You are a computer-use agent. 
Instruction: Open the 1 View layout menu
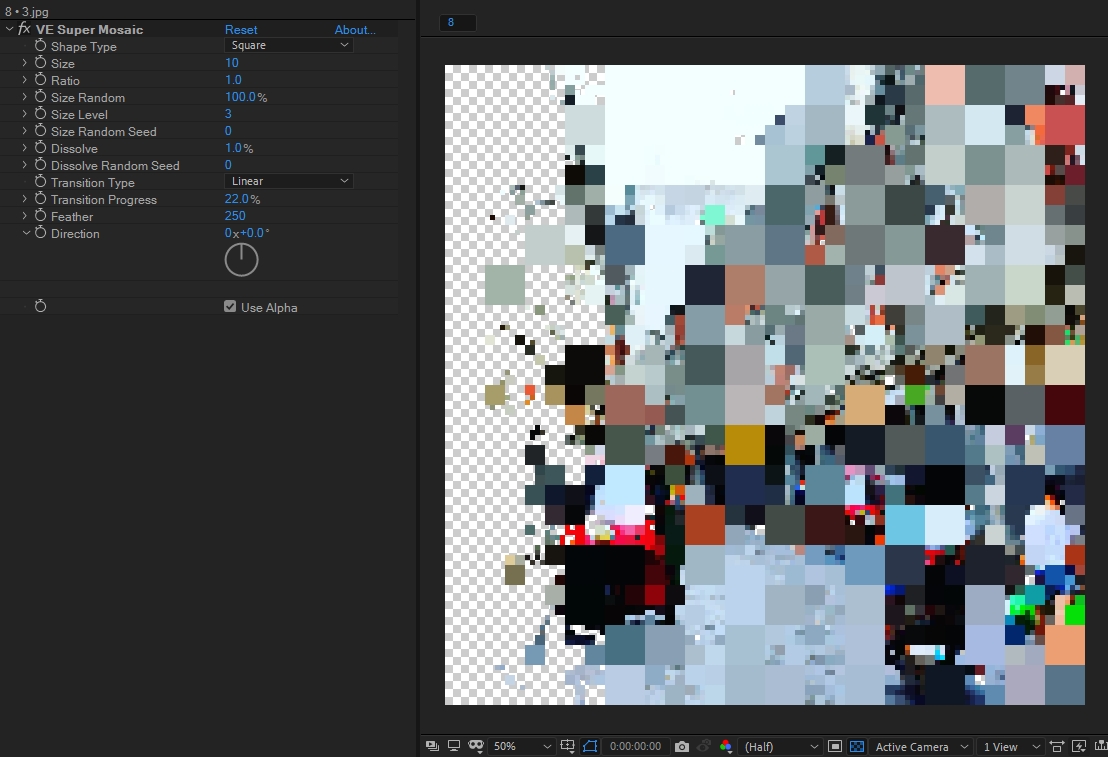click(x=1009, y=746)
